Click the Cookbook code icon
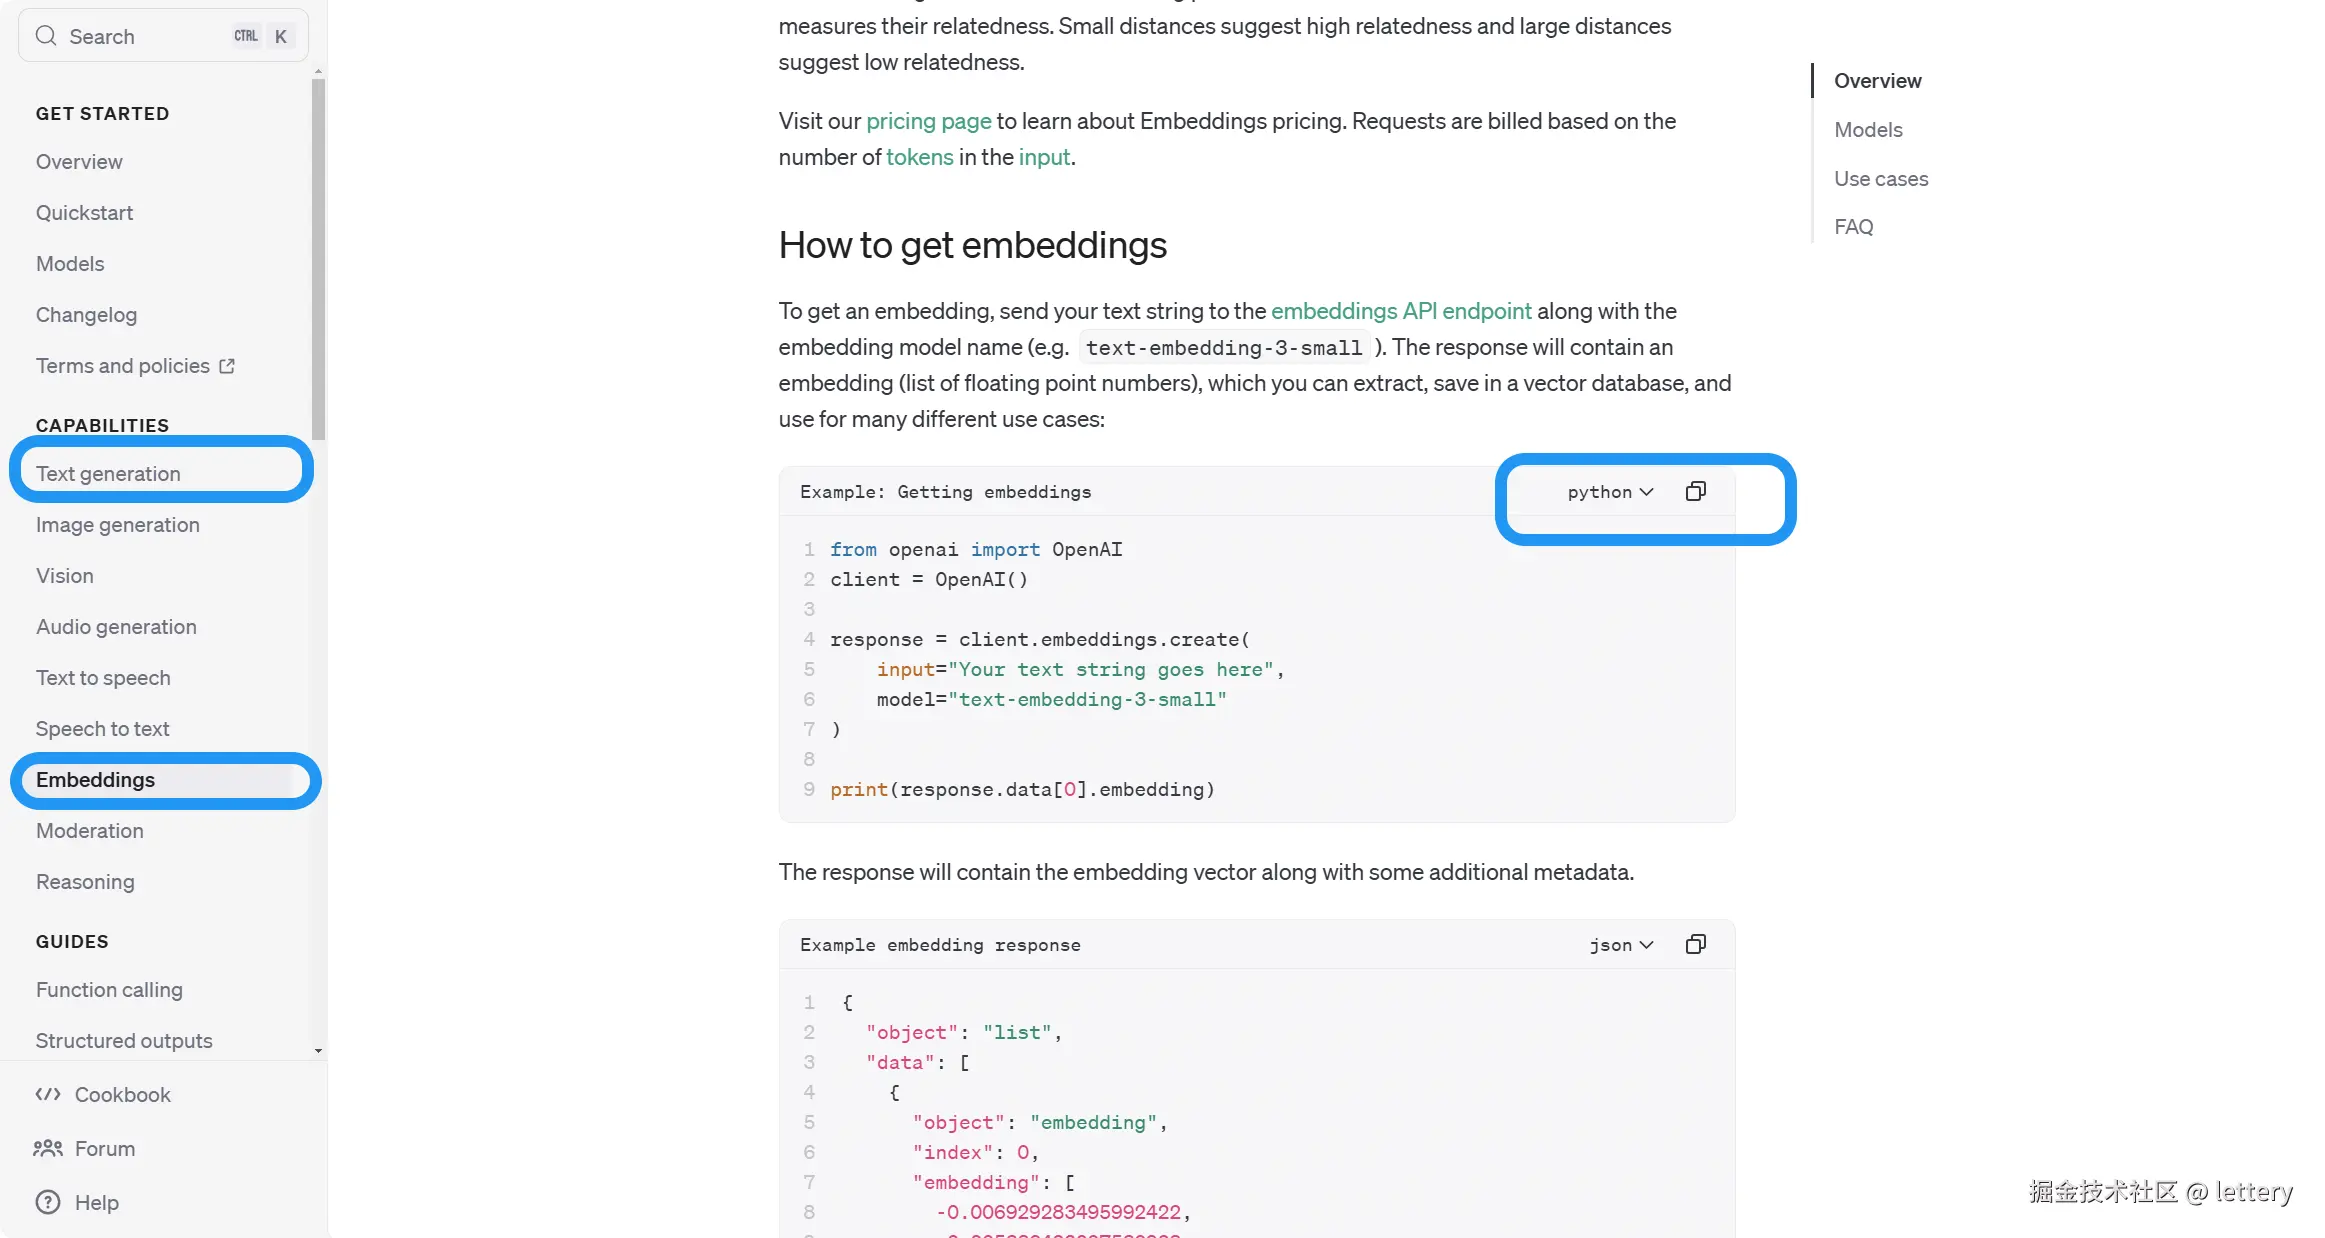Image resolution: width=2325 pixels, height=1238 pixels. click(x=47, y=1094)
